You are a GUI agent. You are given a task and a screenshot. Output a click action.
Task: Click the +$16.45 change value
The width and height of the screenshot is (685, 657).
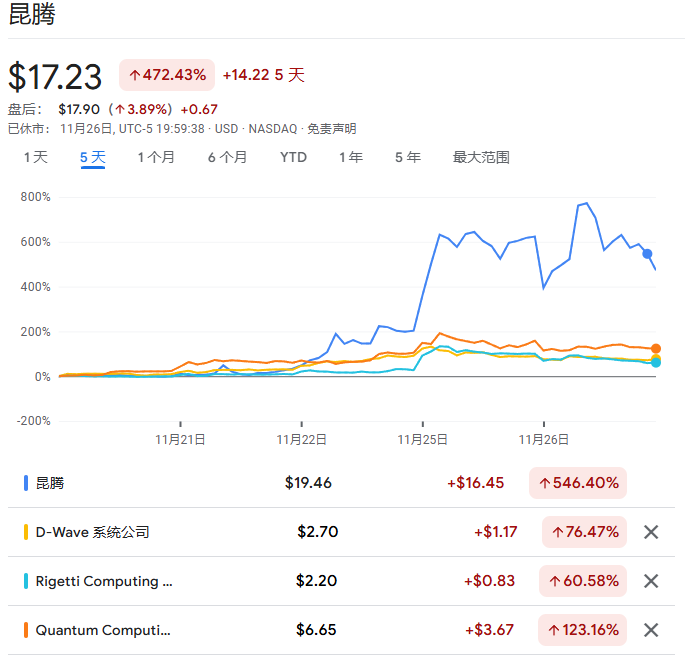[x=475, y=483]
